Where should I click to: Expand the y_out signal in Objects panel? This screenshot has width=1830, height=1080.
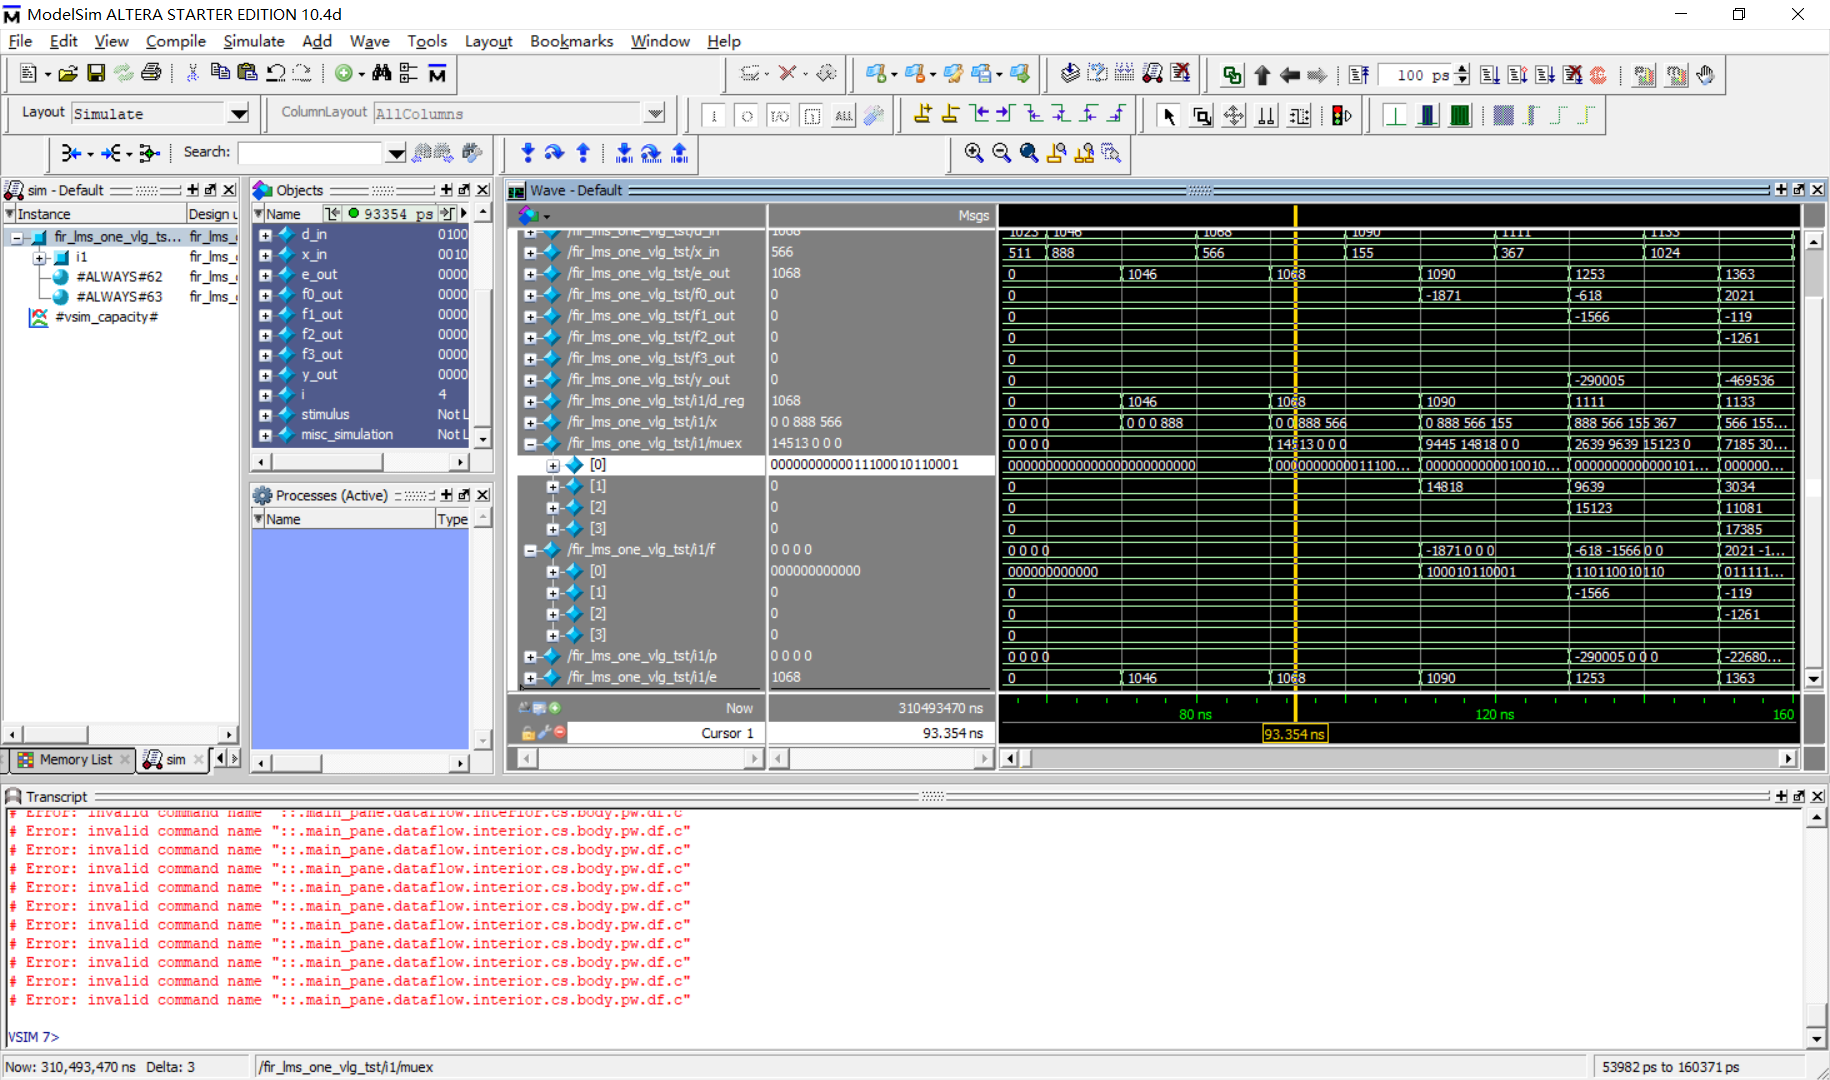pos(265,375)
